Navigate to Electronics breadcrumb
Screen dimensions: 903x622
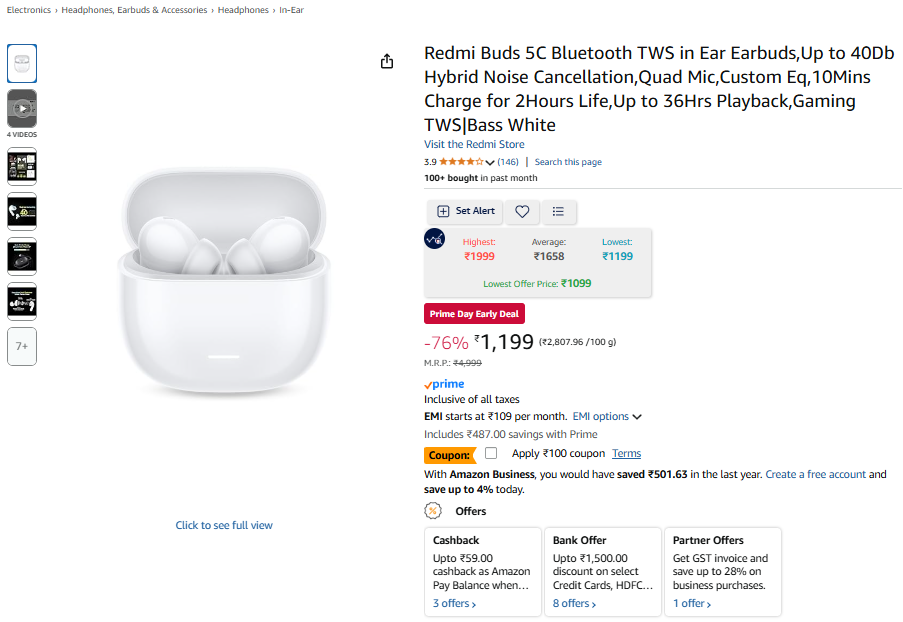(x=29, y=10)
